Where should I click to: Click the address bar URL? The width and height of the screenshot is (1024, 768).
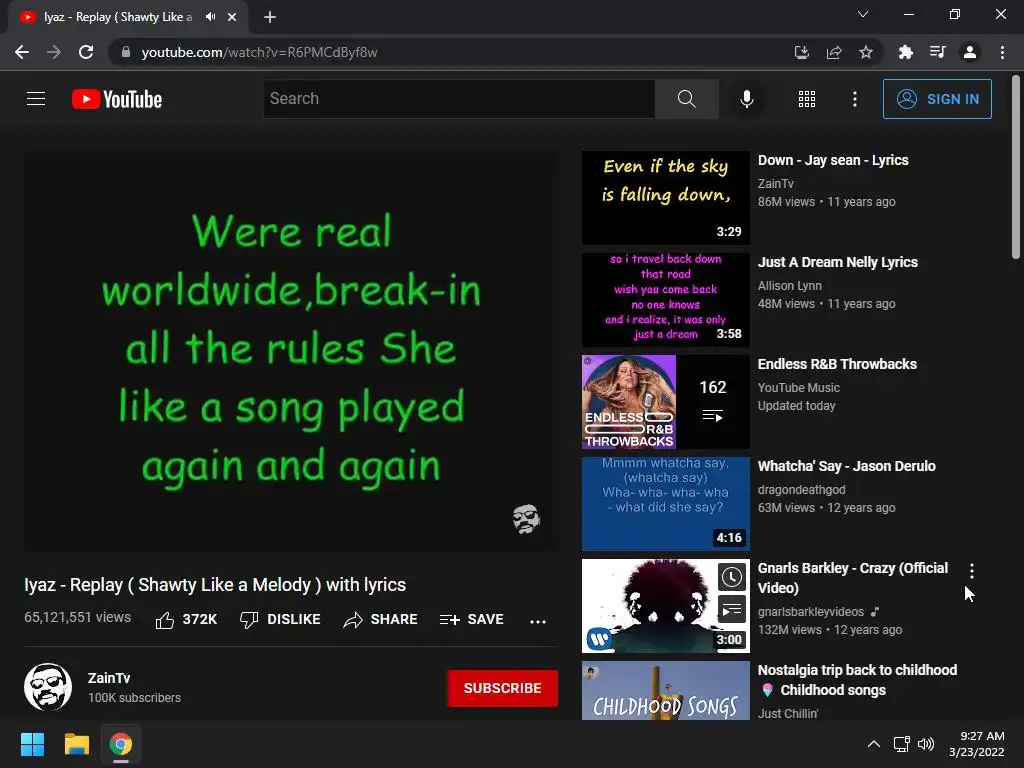click(x=259, y=52)
